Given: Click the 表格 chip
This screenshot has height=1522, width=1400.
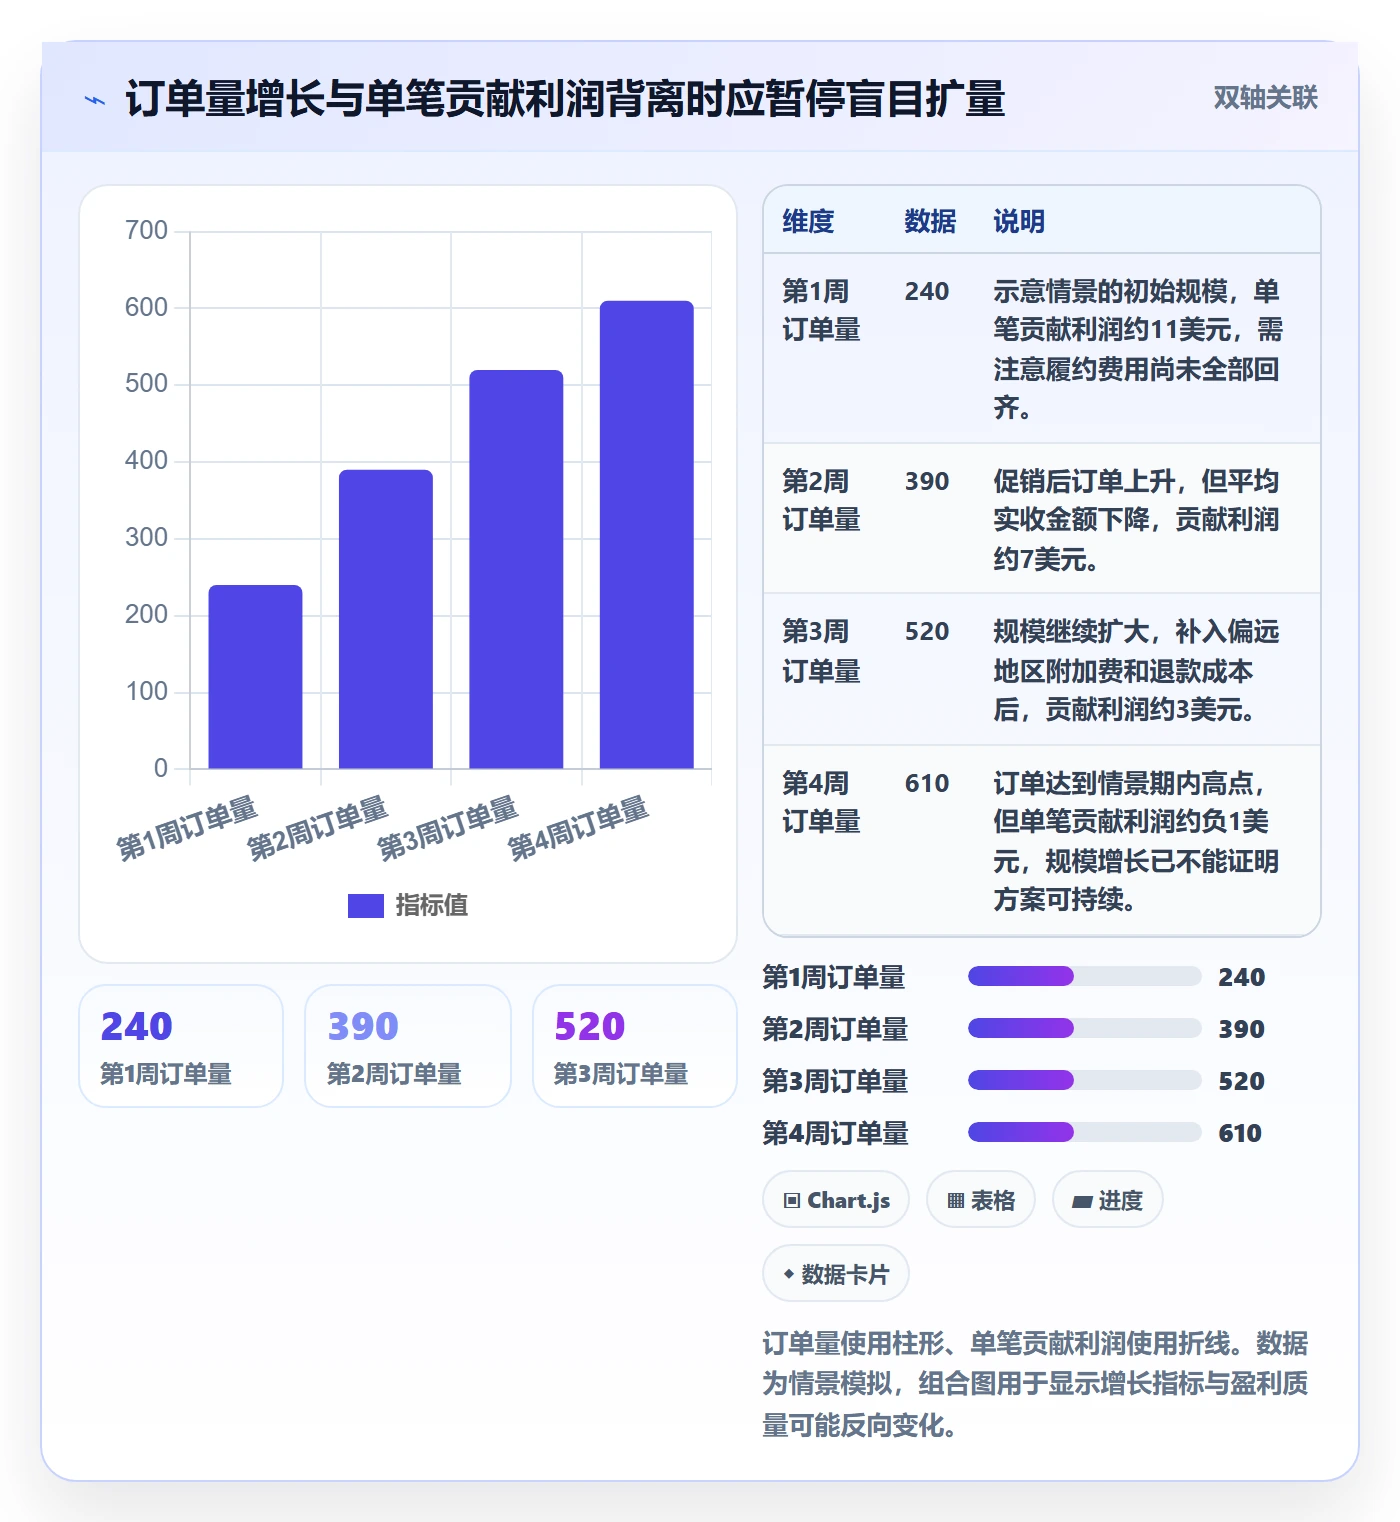Looking at the screenshot, I should pos(981,1200).
